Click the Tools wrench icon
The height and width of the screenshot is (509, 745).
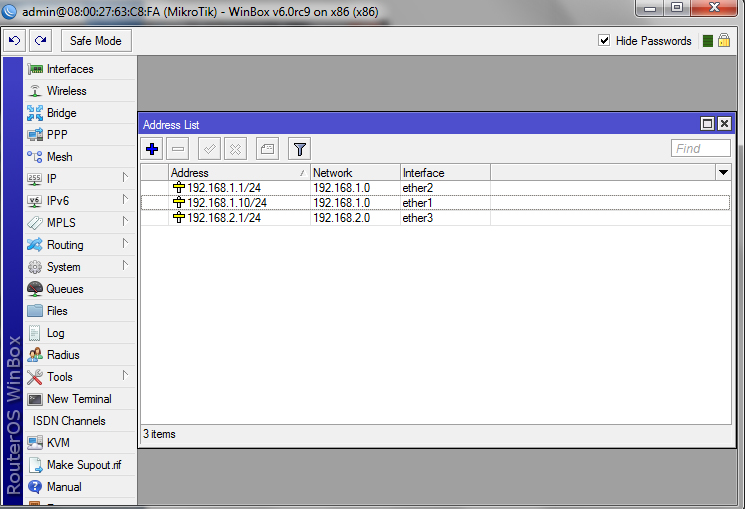point(35,377)
